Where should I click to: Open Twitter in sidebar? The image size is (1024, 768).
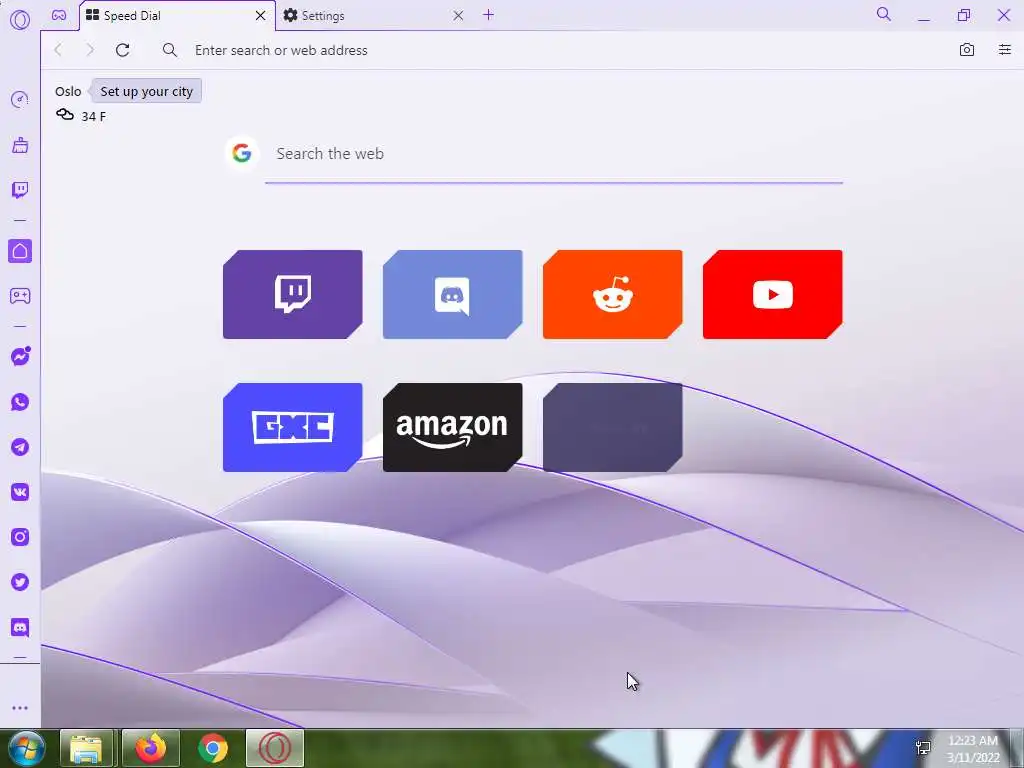pos(20,582)
